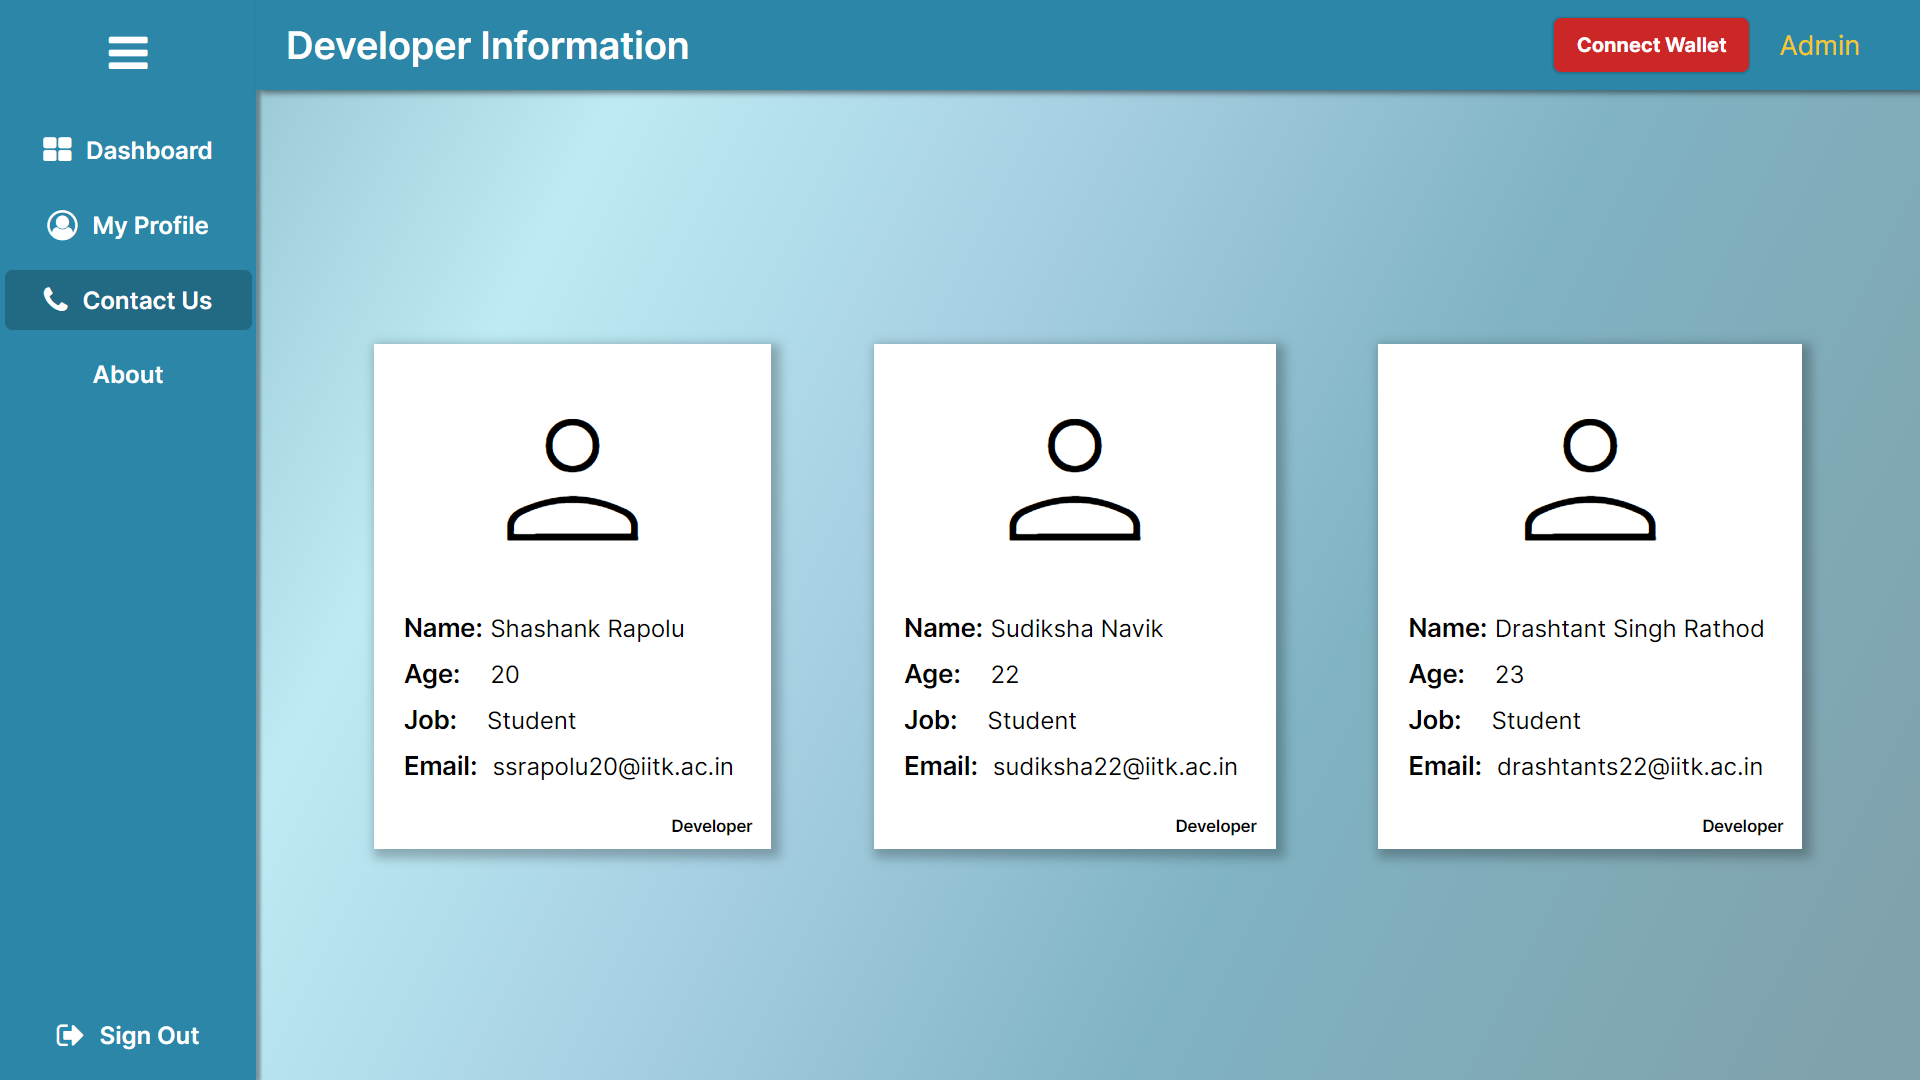Open the Contact Us sidebar item

[147, 300]
